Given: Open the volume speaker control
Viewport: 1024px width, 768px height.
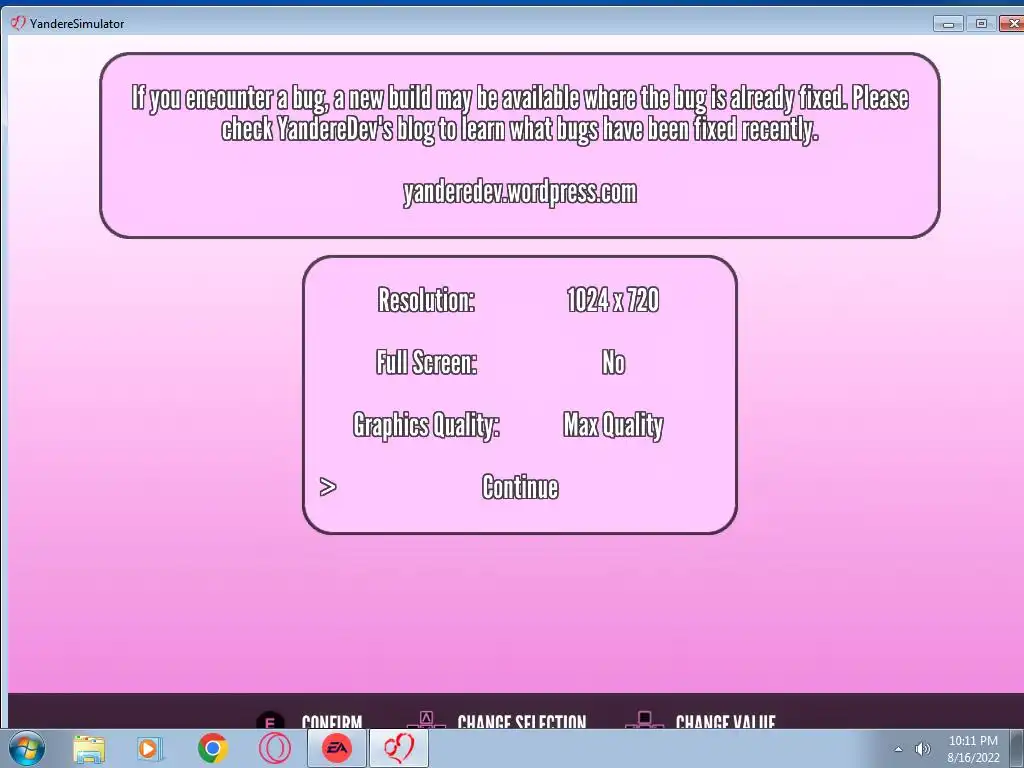Looking at the screenshot, I should 922,749.
